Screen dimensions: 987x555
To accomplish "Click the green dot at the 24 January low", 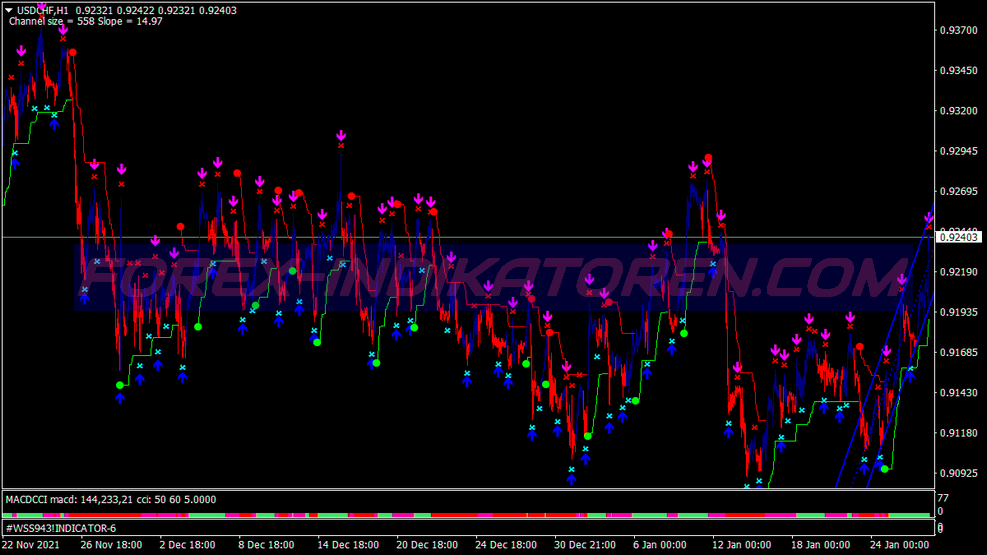I will (x=884, y=469).
